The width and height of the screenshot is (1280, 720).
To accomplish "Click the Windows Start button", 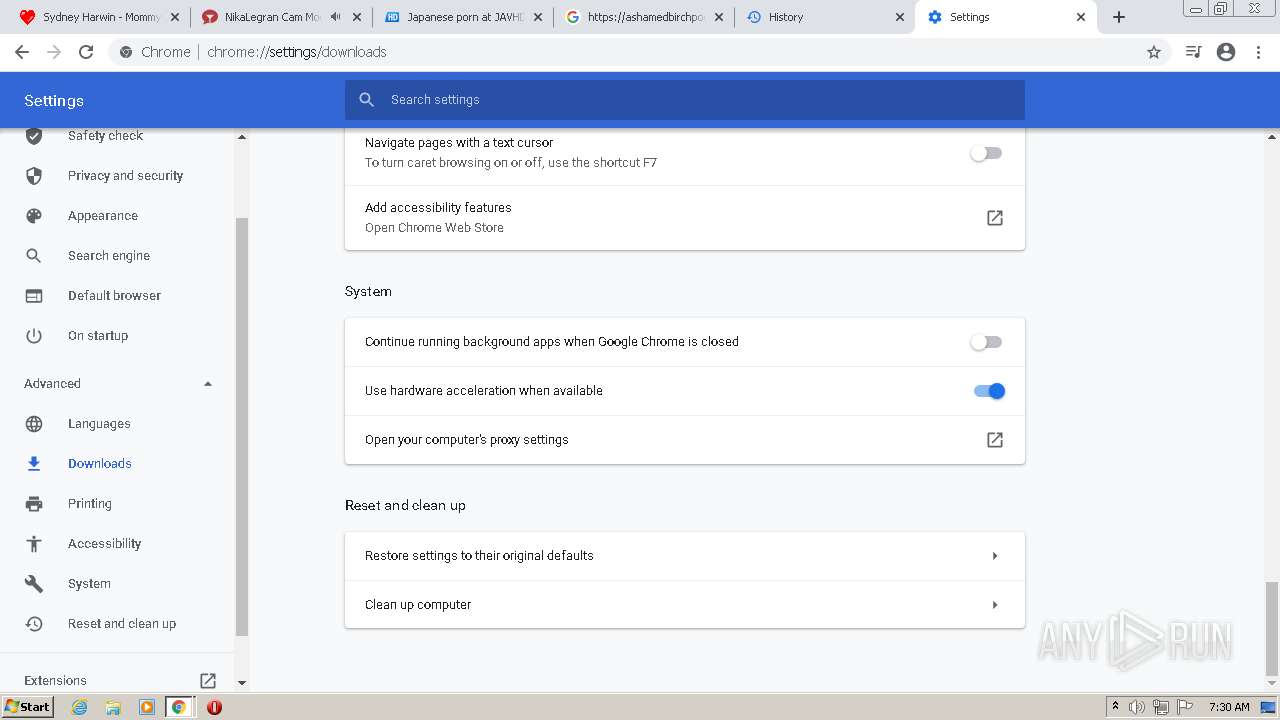I will pyautogui.click(x=28, y=707).
